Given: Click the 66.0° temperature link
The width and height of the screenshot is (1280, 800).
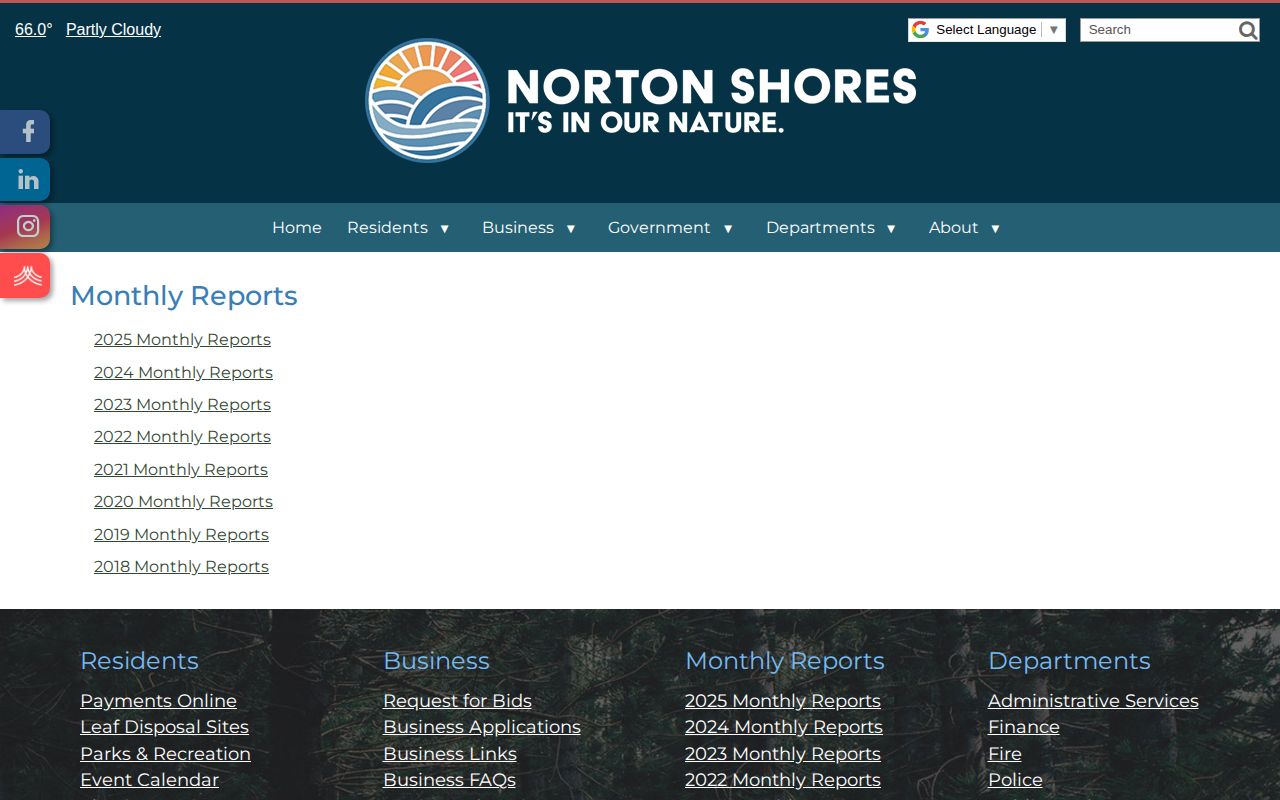Looking at the screenshot, I should click(34, 30).
